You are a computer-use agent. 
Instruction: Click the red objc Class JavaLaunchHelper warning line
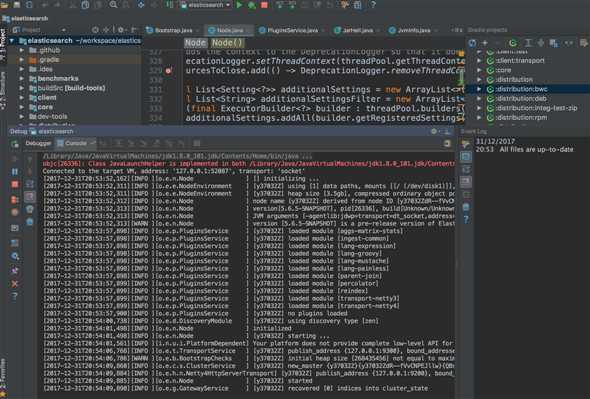pyautogui.click(x=248, y=164)
